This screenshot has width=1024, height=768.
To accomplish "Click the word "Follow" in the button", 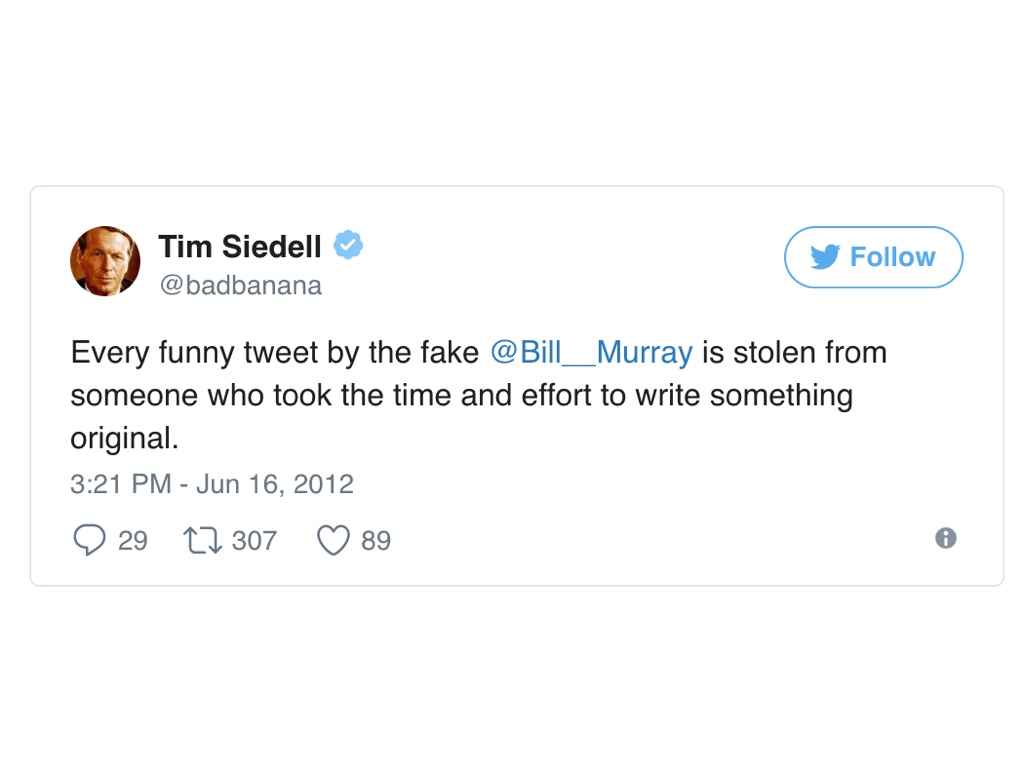I will pyautogui.click(x=892, y=257).
